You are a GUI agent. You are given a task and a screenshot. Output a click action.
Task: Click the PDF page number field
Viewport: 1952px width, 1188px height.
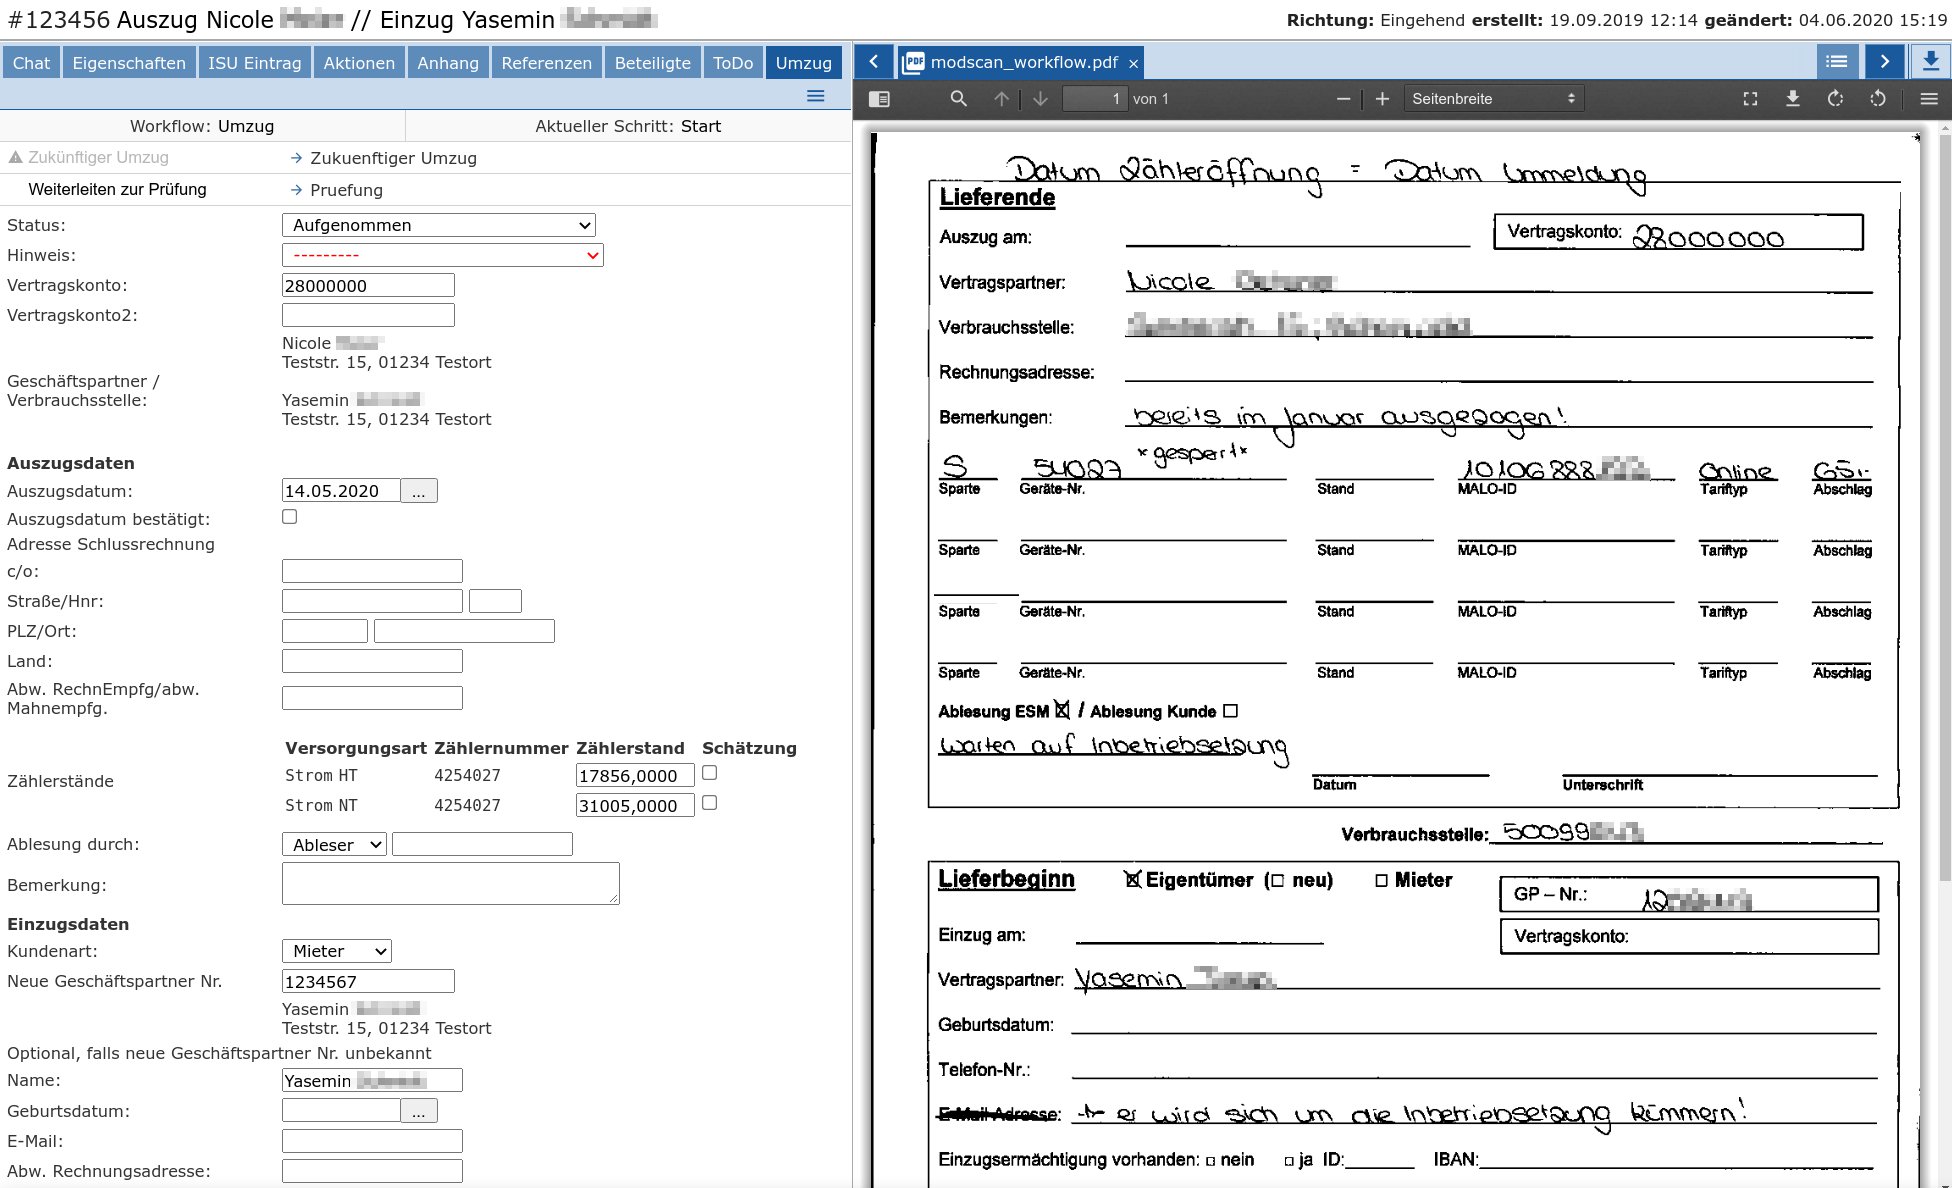pos(1095,99)
